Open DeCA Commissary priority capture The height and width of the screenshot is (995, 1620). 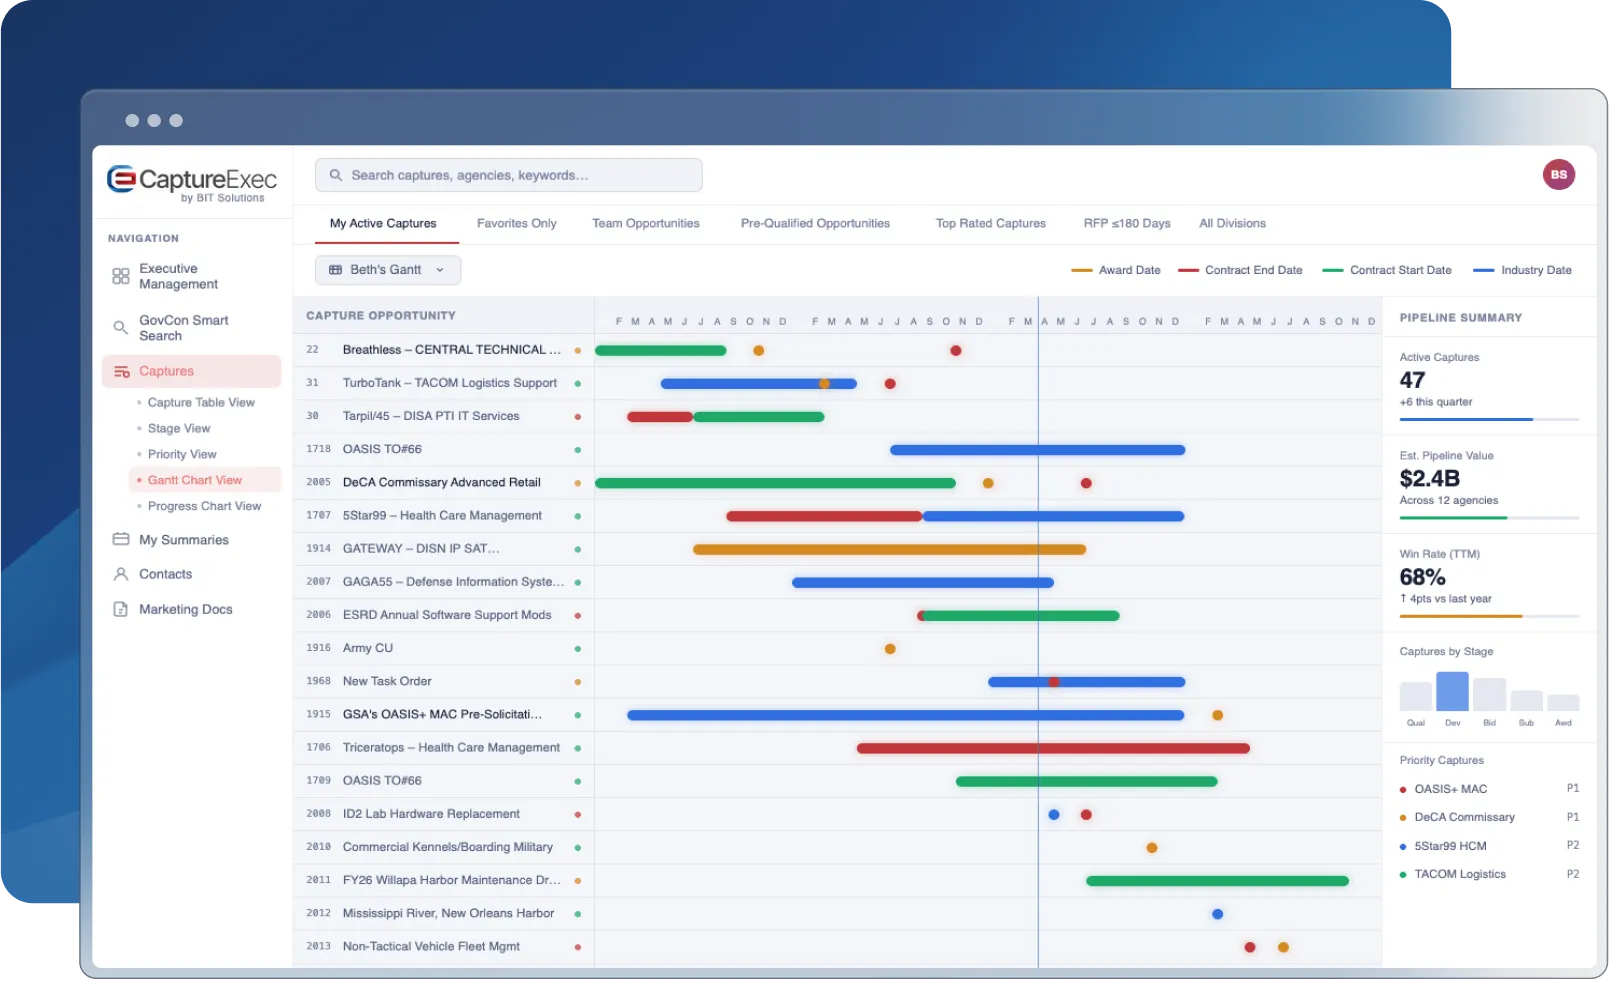coord(1489,818)
